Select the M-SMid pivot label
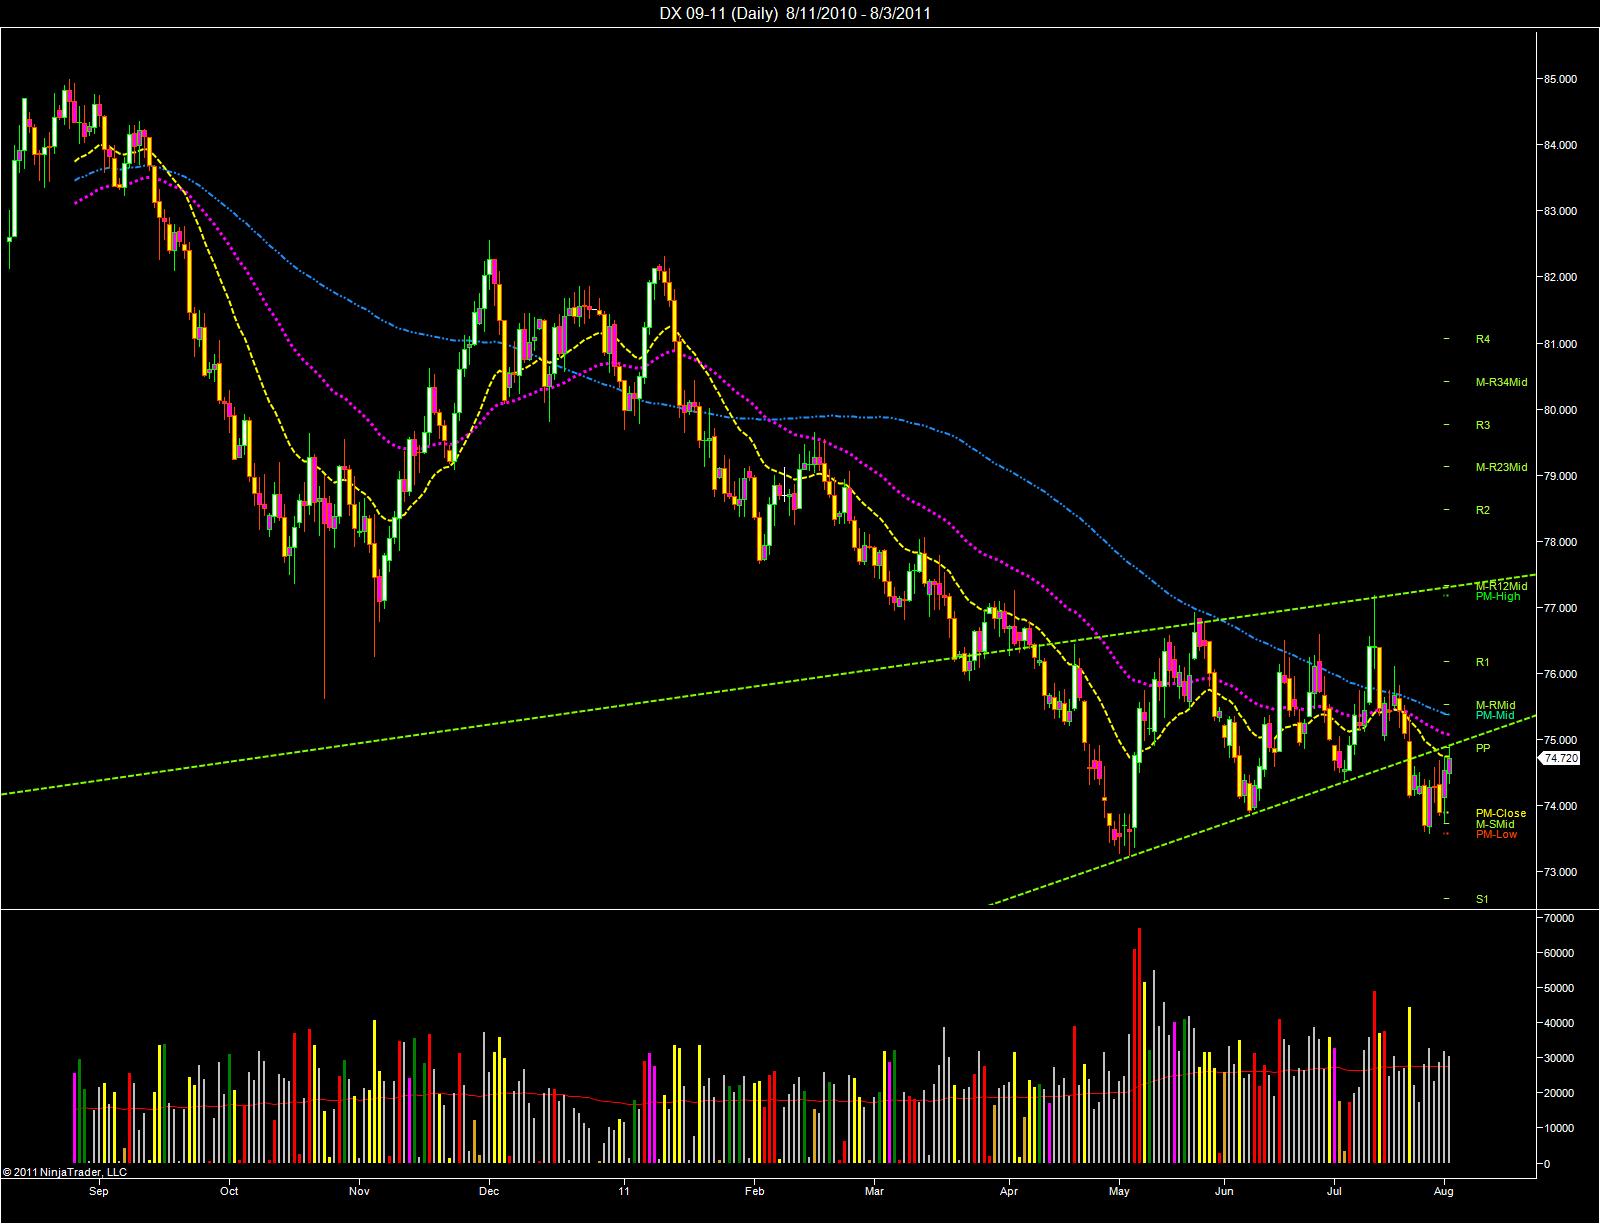Image resolution: width=1600 pixels, height=1224 pixels. (1494, 824)
